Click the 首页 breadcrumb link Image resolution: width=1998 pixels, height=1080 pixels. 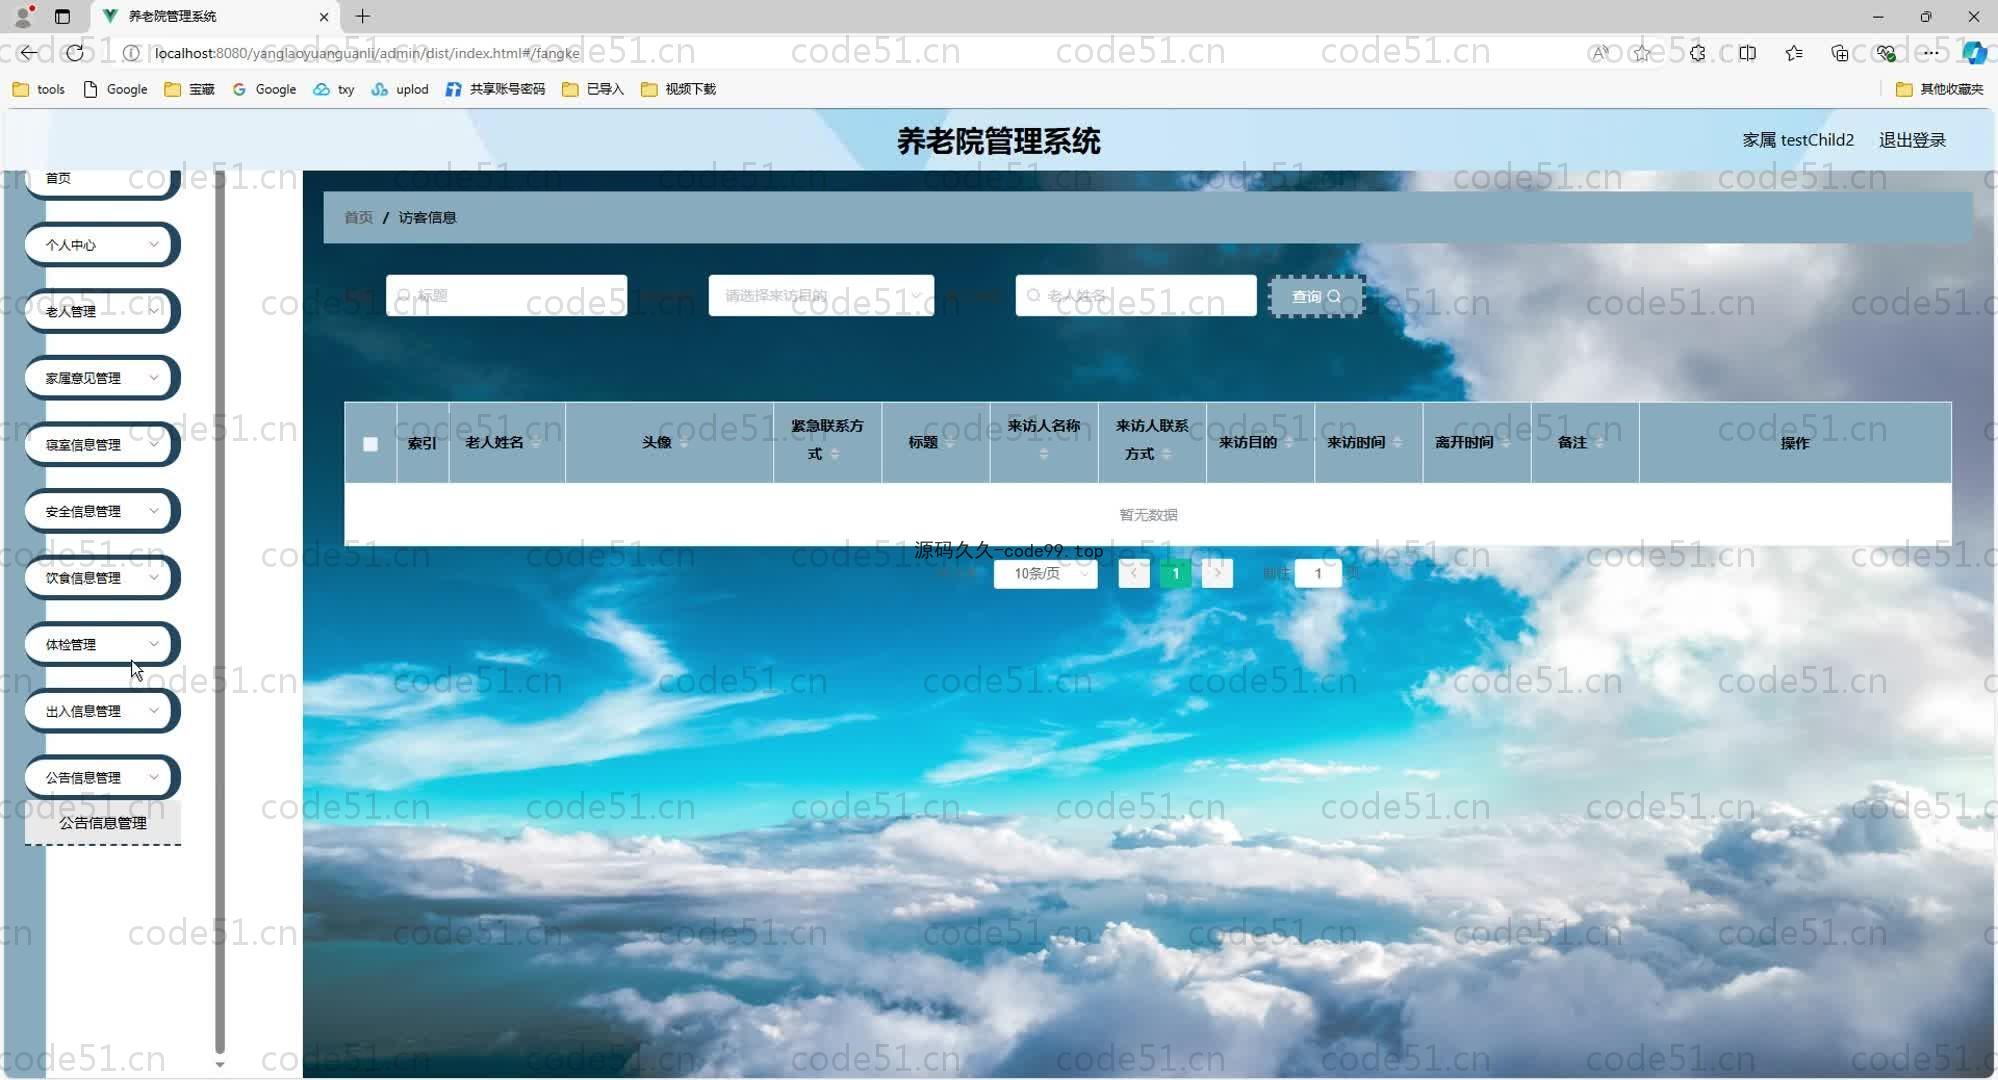pos(358,217)
